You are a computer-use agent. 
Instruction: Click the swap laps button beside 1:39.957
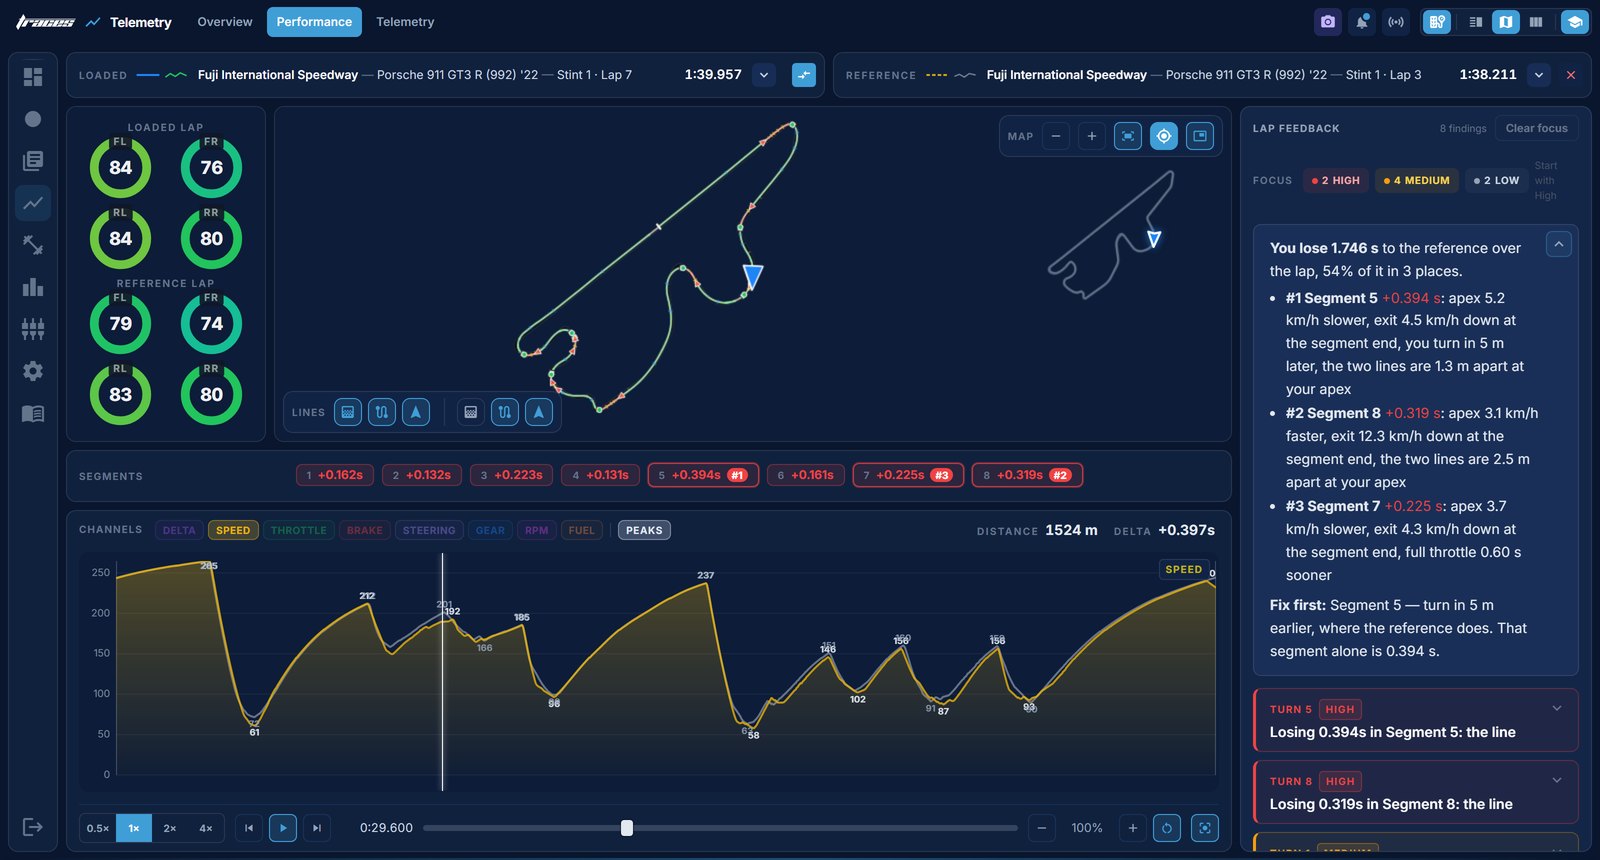(804, 75)
